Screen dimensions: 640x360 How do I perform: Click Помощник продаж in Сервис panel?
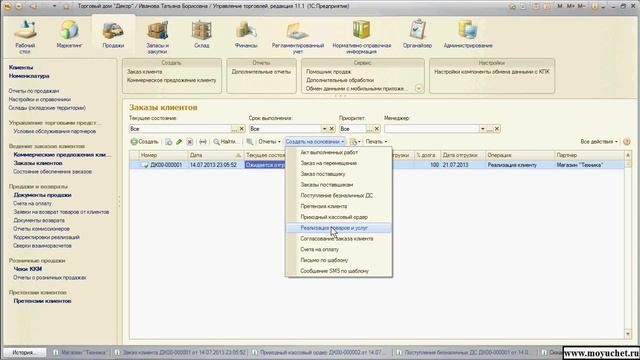328,72
